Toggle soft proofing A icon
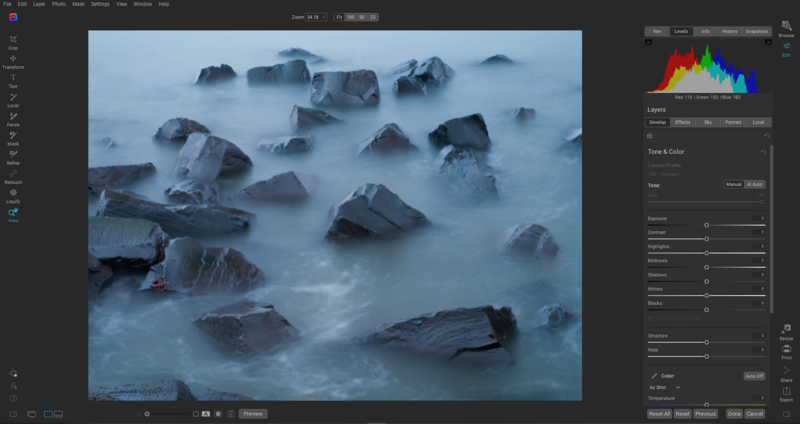The image size is (800, 424). (206, 414)
